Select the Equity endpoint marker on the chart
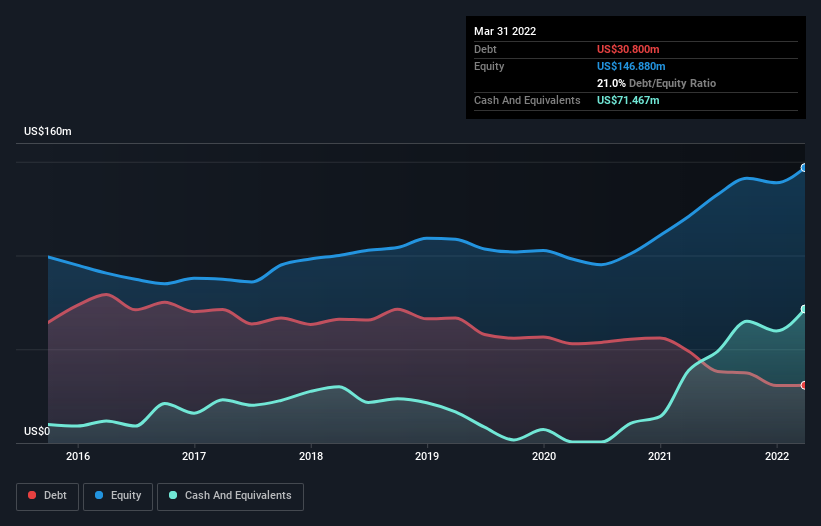Screen dimensions: 821x526 [804, 168]
